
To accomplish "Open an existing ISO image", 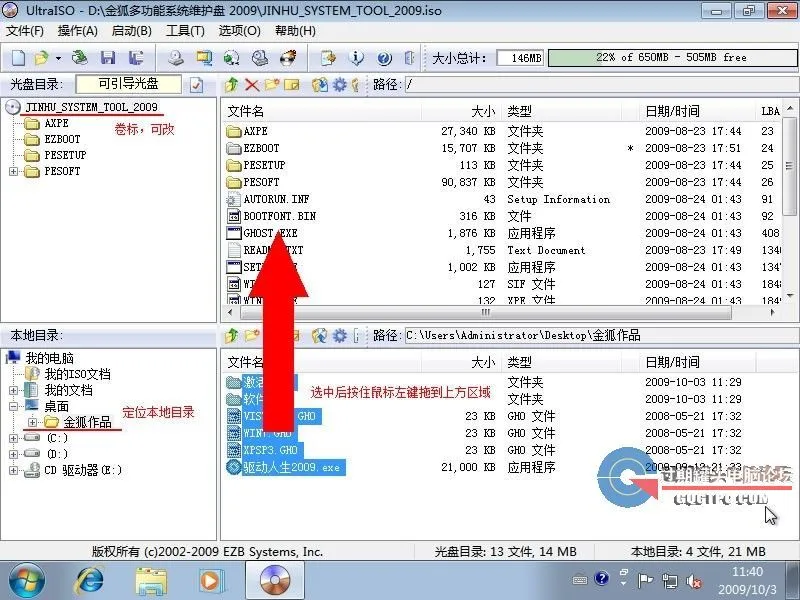I will click(40, 57).
